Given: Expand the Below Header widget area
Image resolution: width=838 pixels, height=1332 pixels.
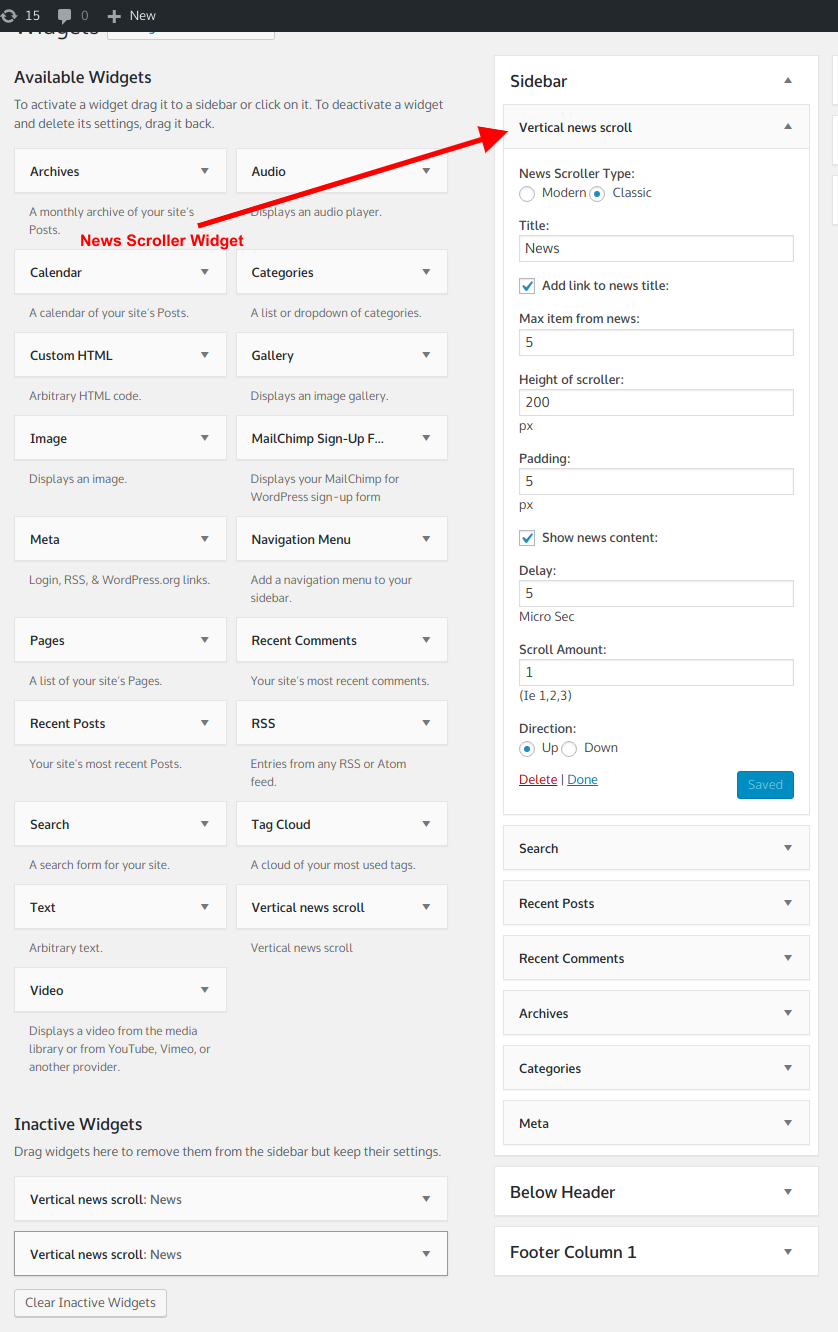Looking at the screenshot, I should (x=788, y=1192).
